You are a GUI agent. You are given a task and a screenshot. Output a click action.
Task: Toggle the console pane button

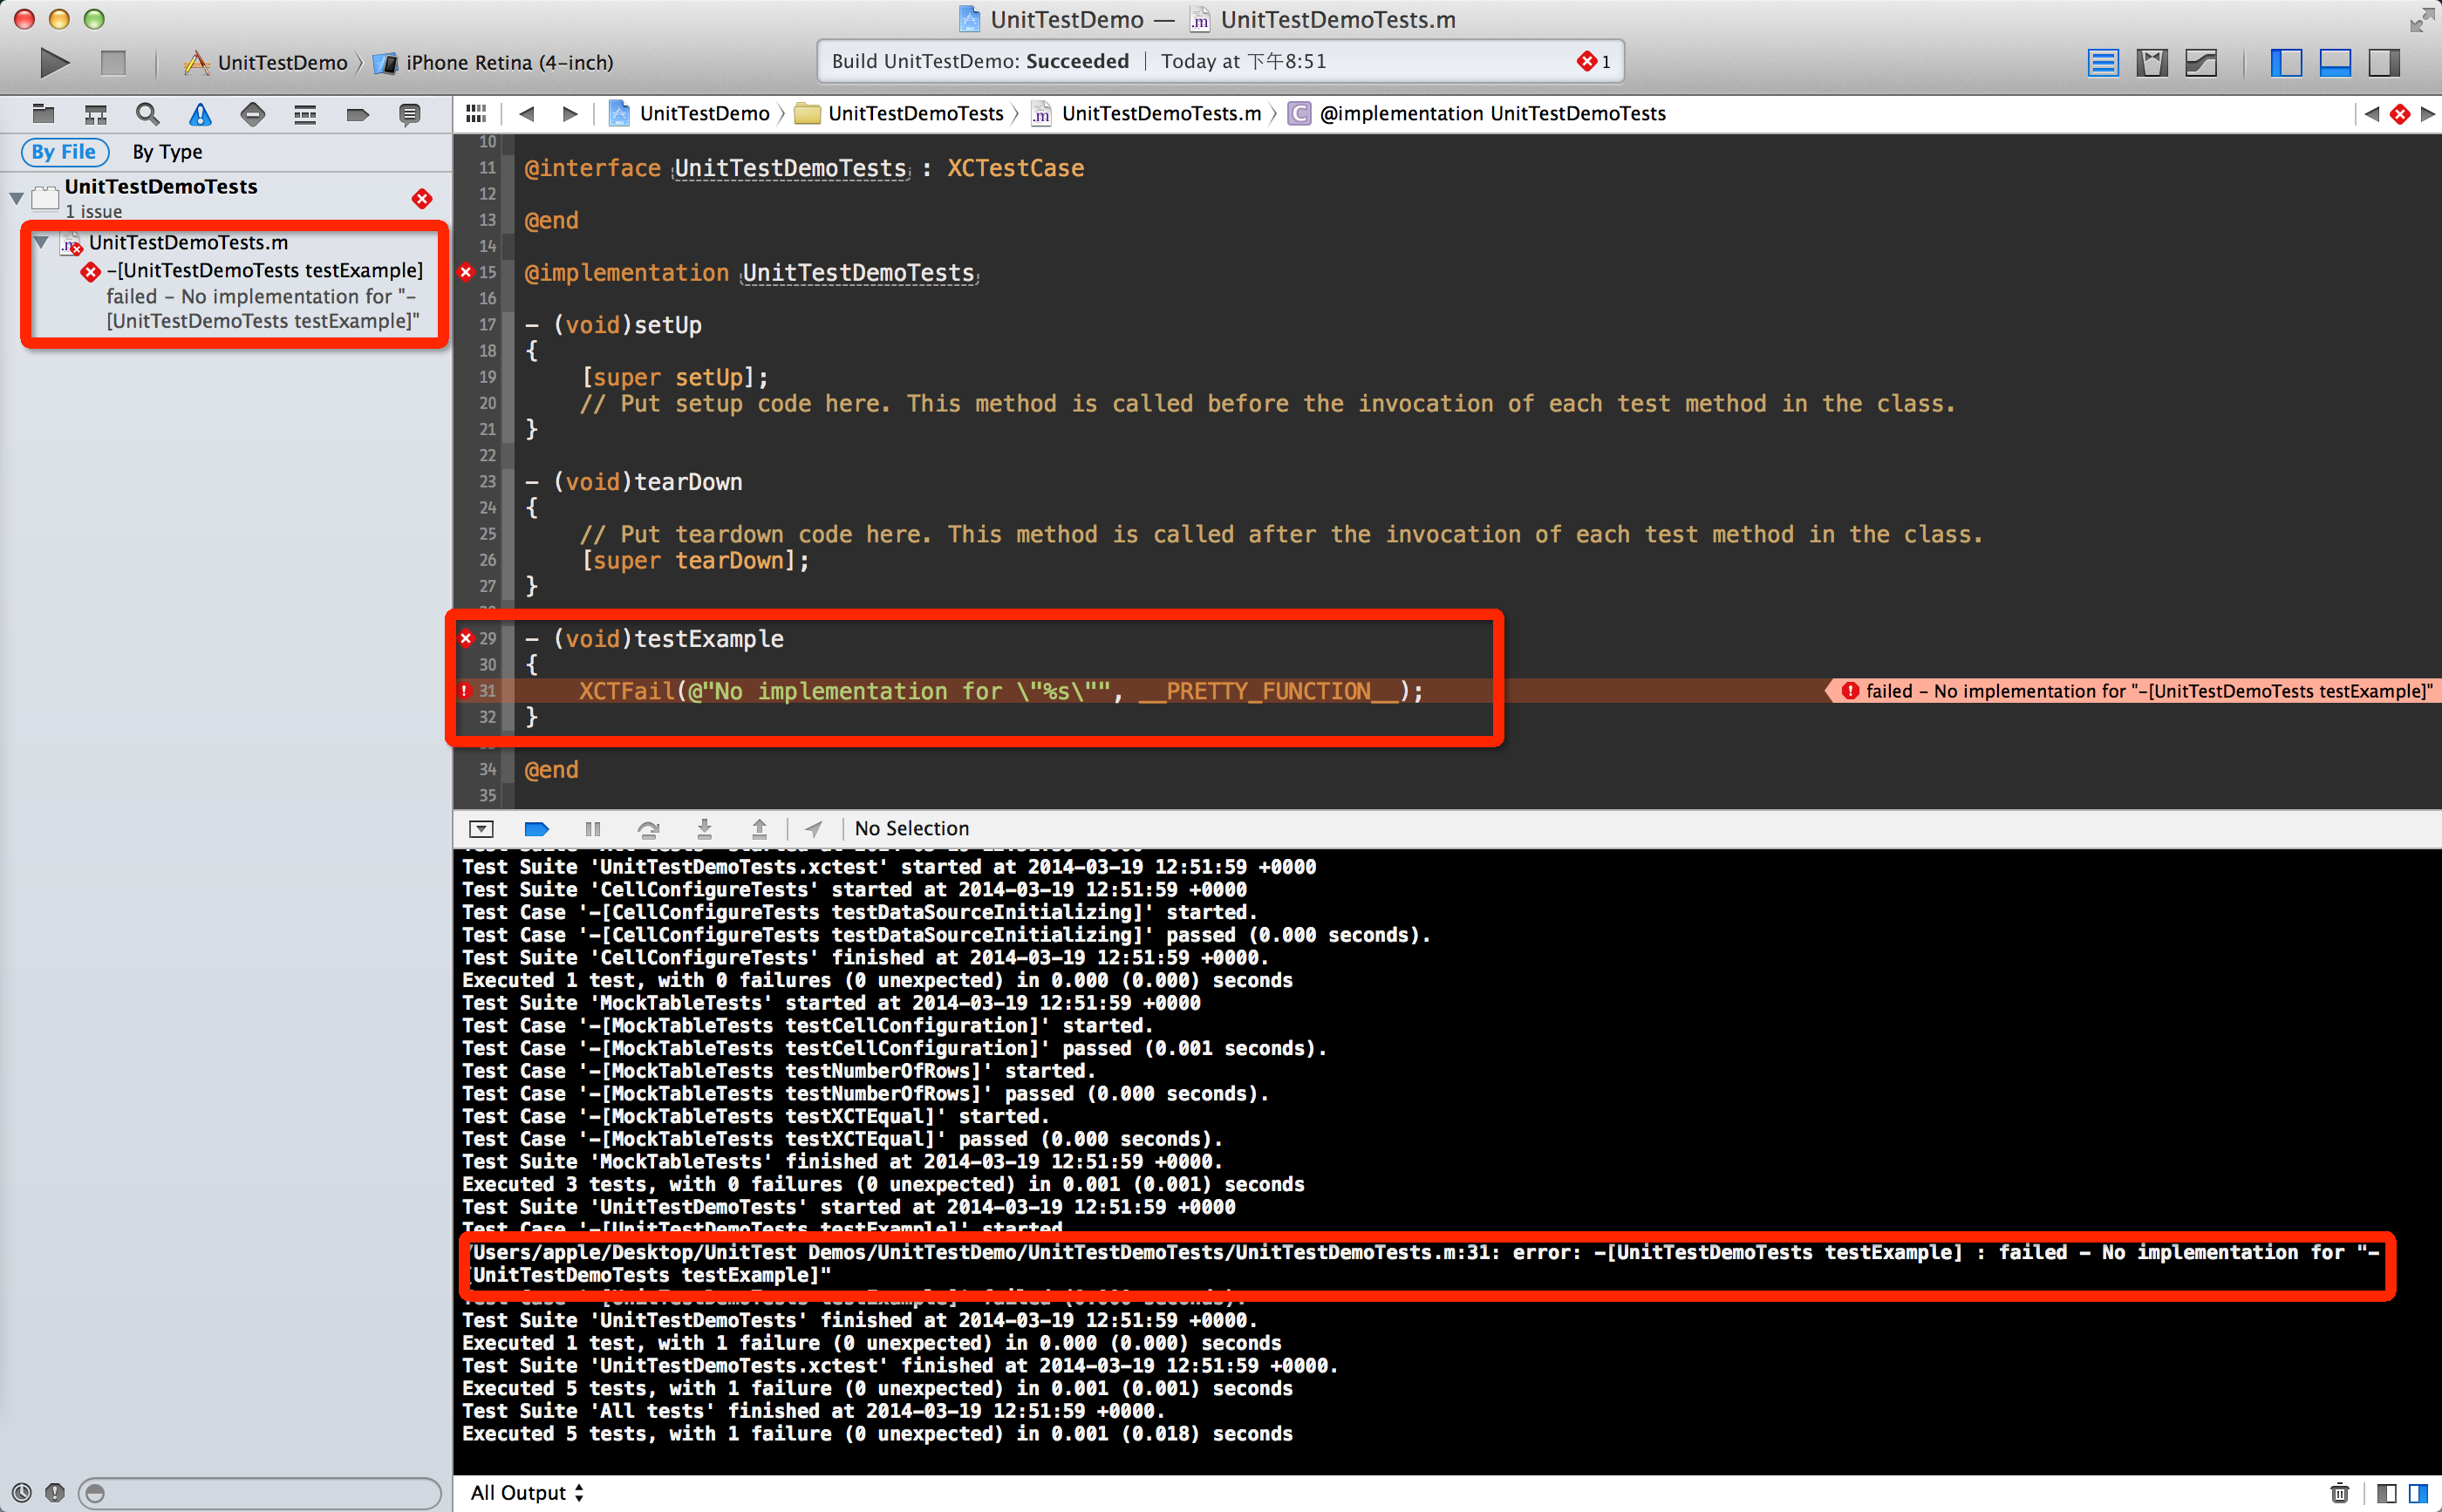point(2419,1493)
